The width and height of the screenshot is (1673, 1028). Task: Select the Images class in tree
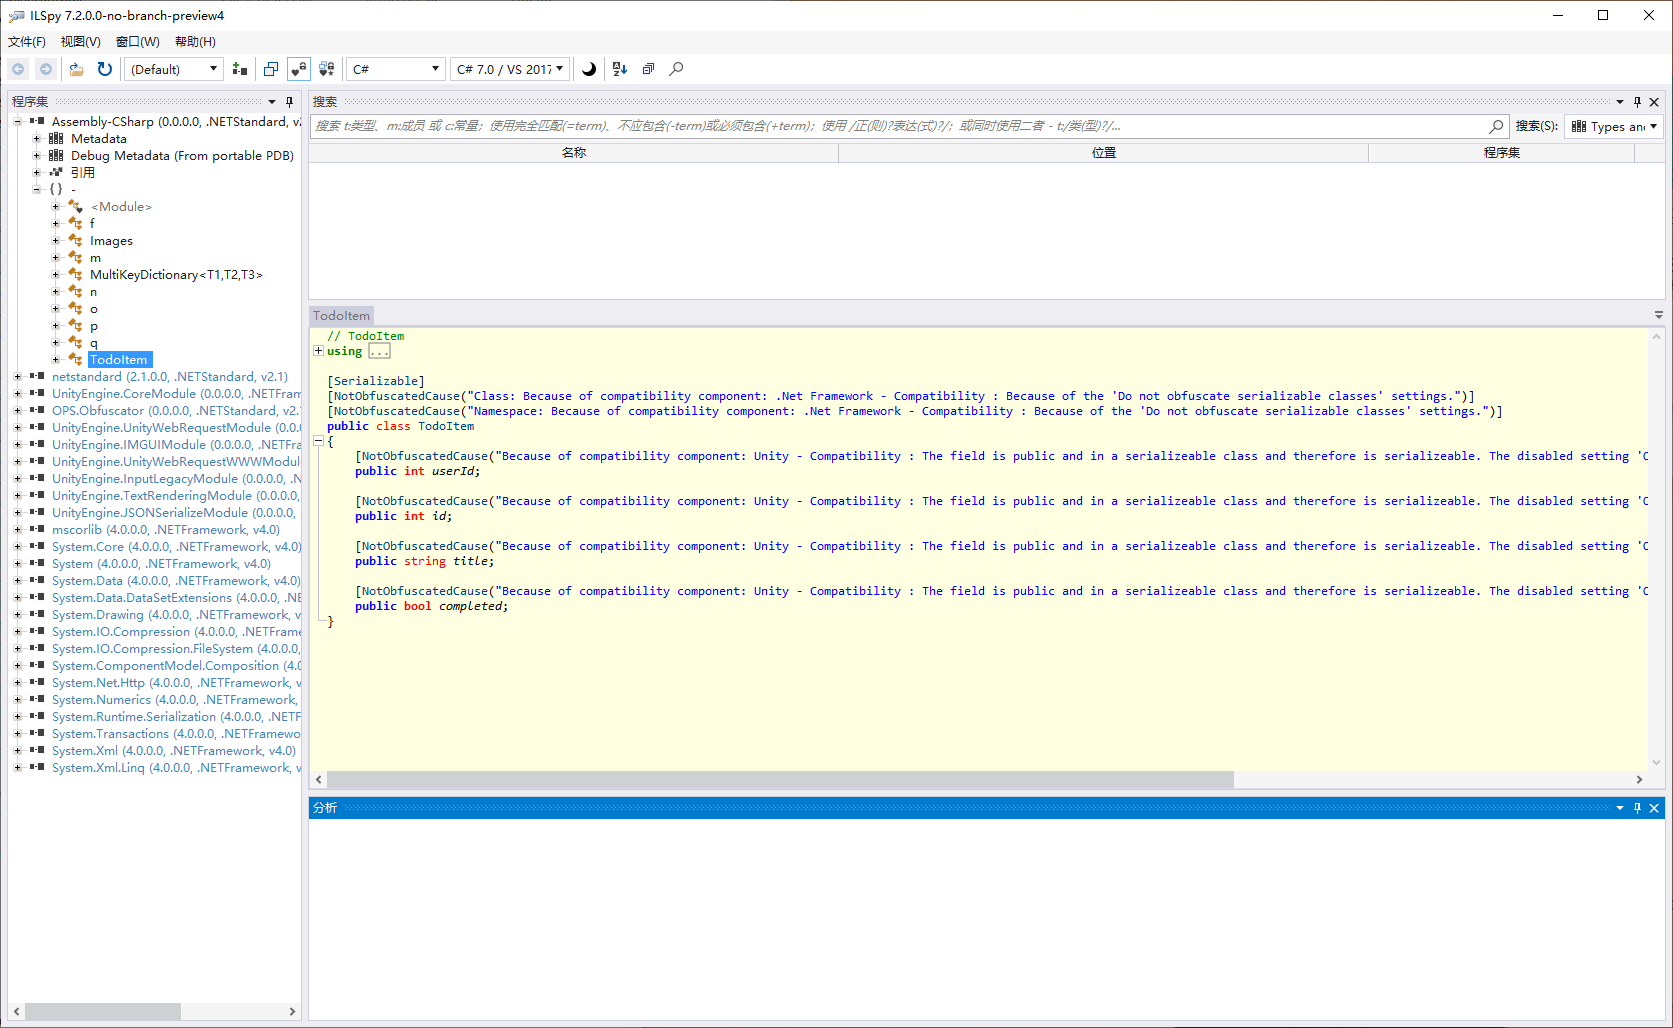tap(111, 241)
